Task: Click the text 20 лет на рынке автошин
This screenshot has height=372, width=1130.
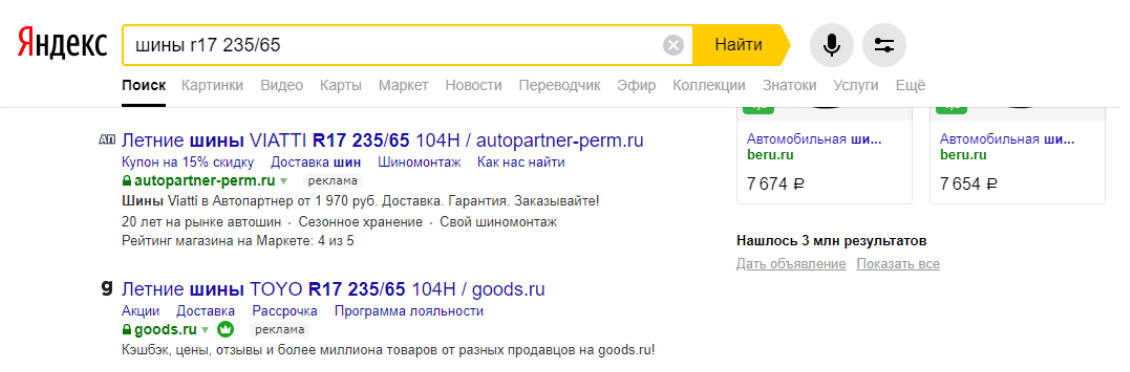Action: tap(202, 222)
